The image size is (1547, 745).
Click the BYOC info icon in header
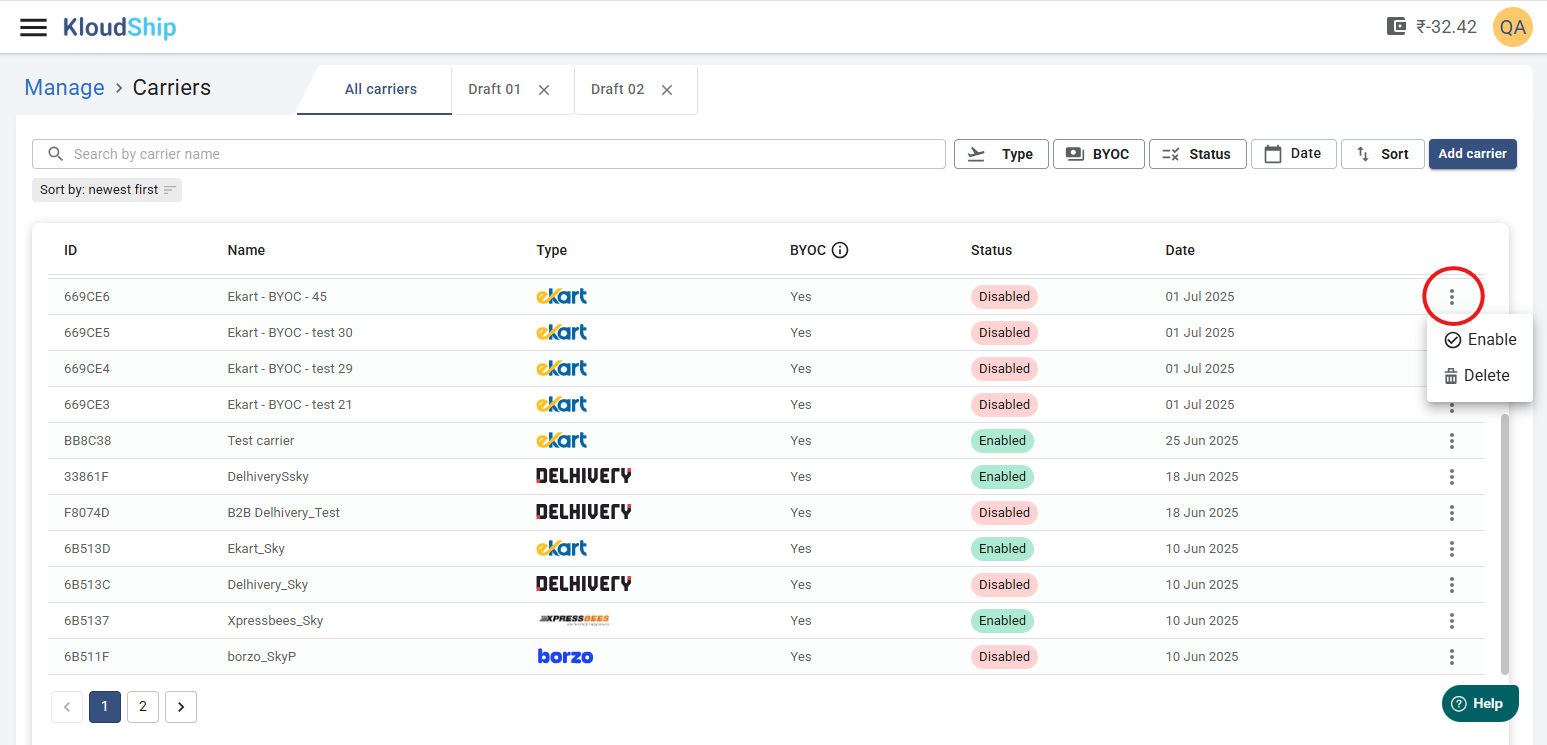[x=840, y=250]
